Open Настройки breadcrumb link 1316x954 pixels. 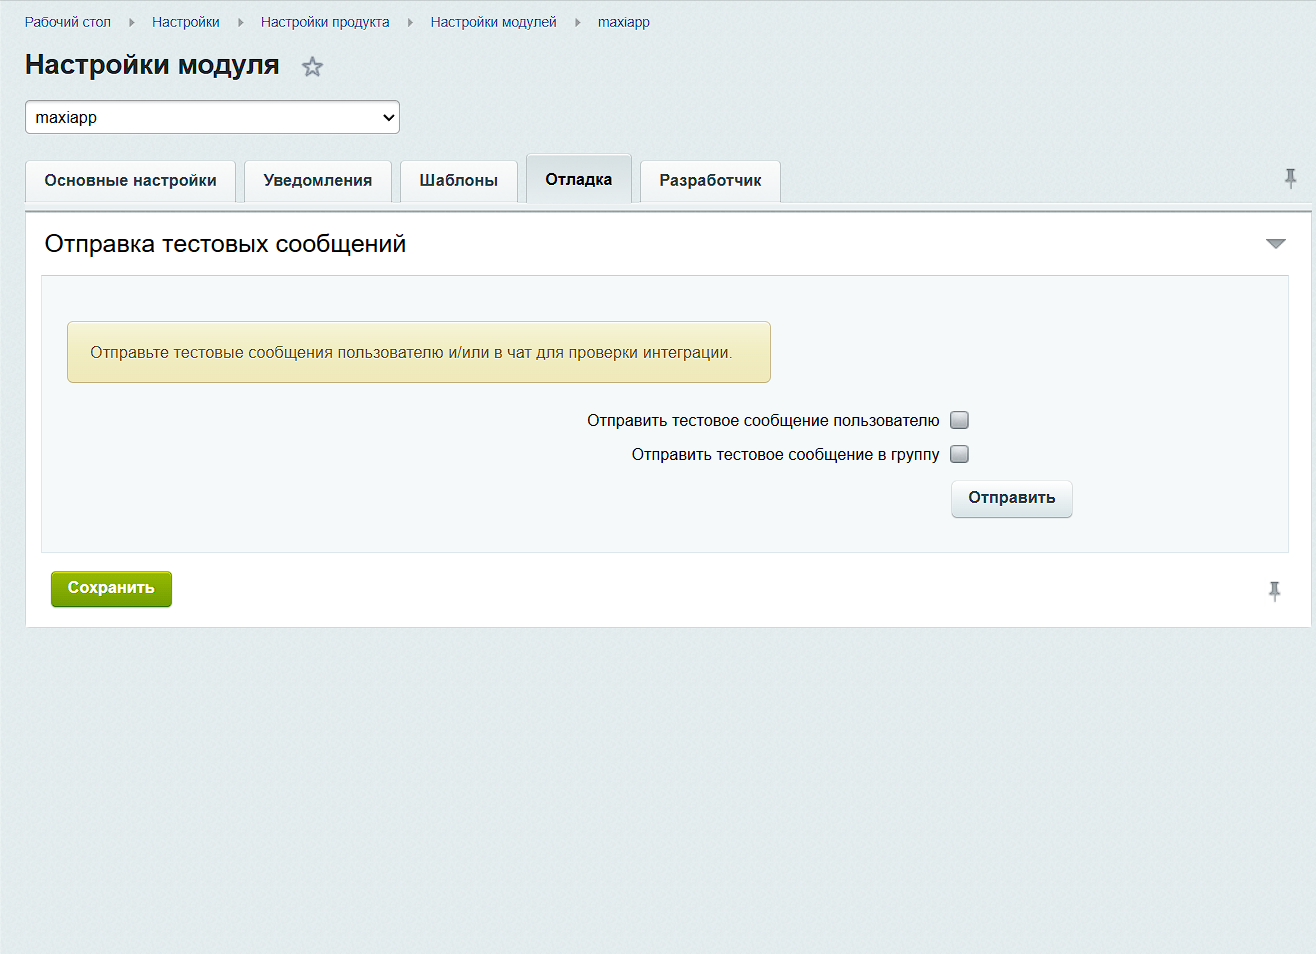186,22
